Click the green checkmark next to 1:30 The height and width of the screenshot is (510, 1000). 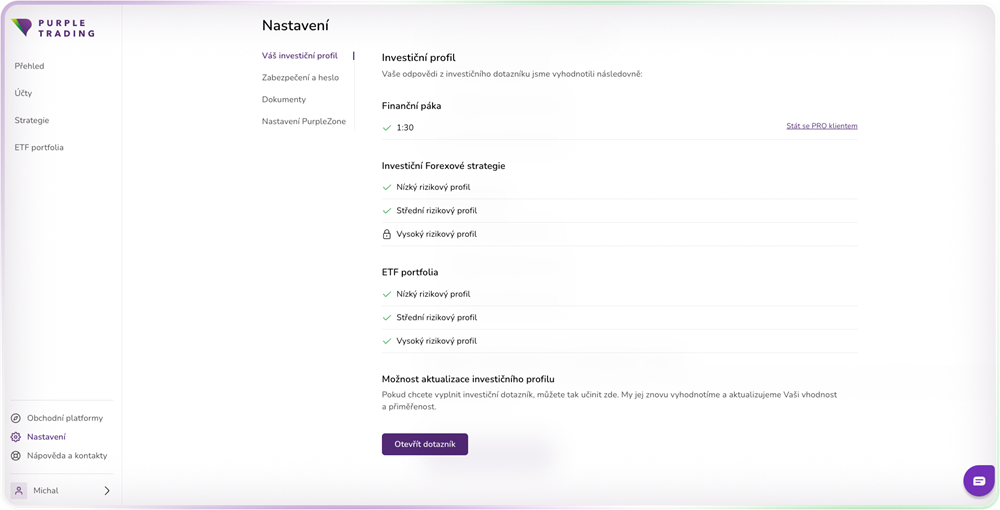coord(386,128)
